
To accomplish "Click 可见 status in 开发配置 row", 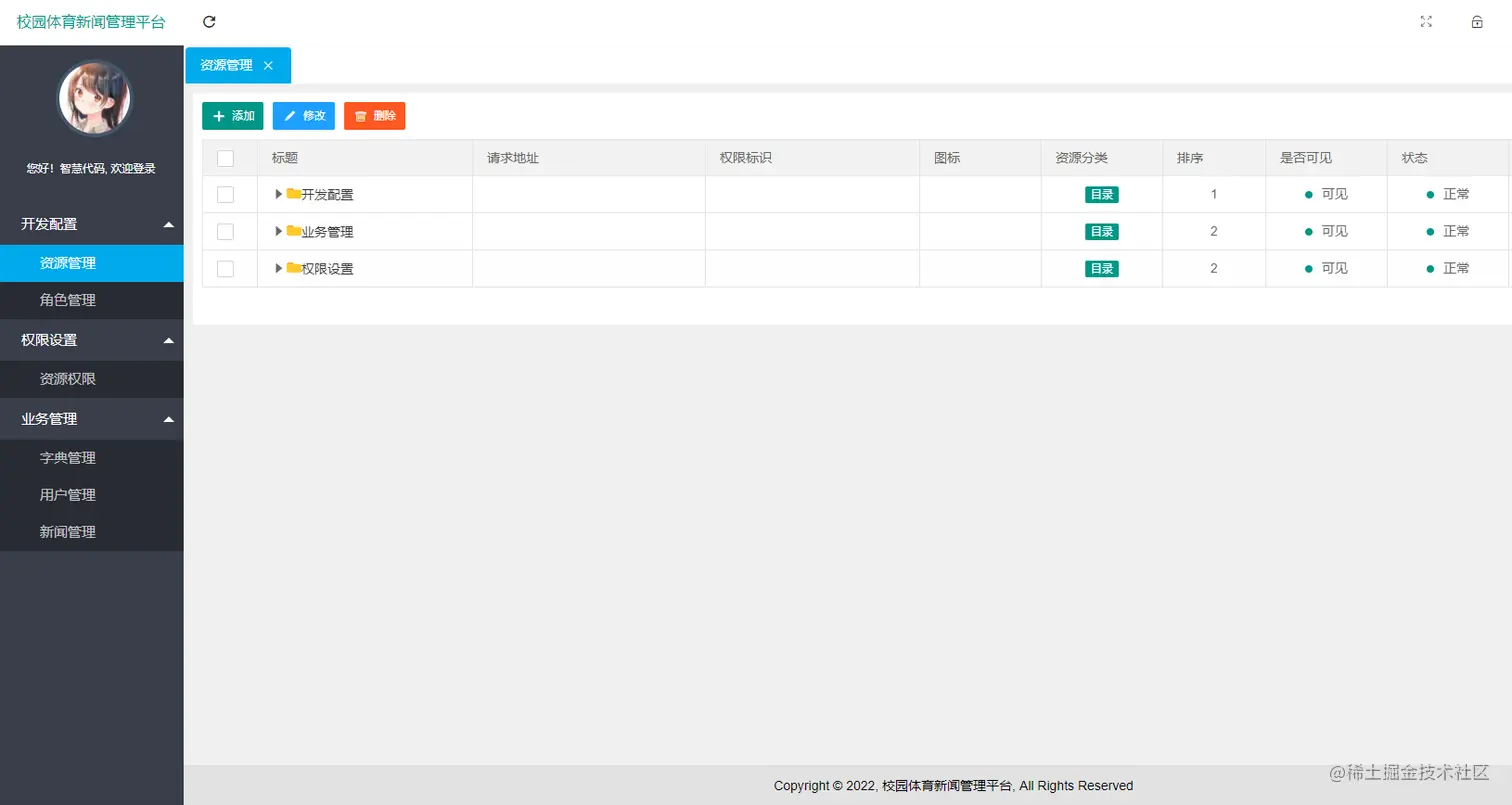I will (1326, 194).
